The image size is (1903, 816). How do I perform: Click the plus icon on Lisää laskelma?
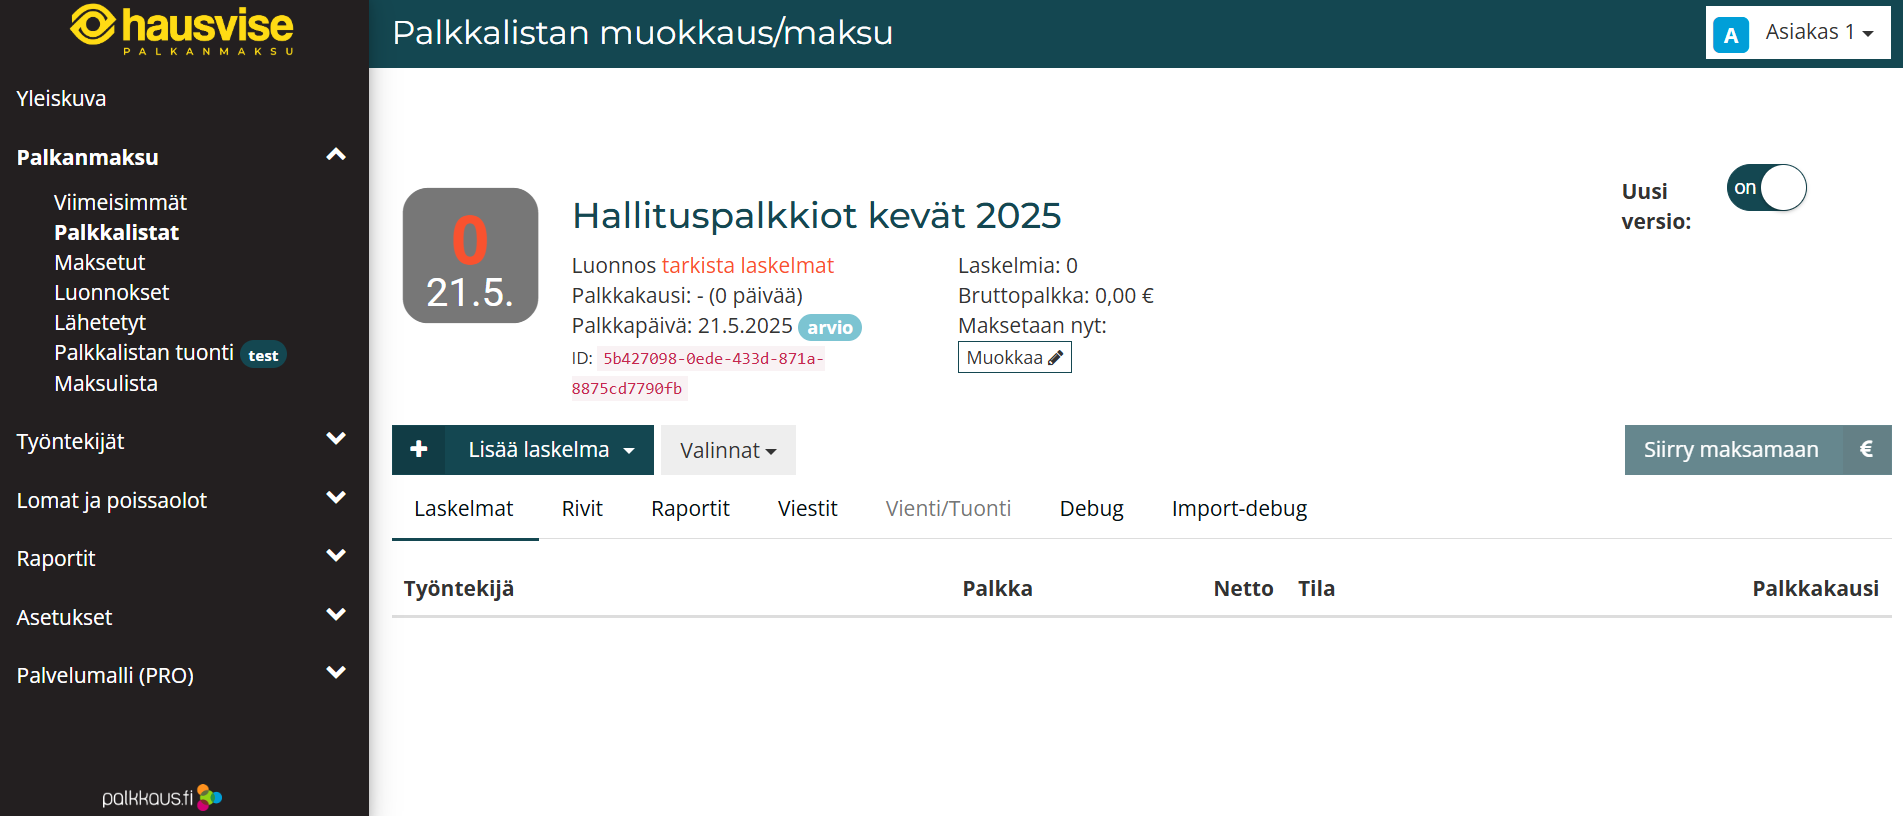(x=419, y=449)
